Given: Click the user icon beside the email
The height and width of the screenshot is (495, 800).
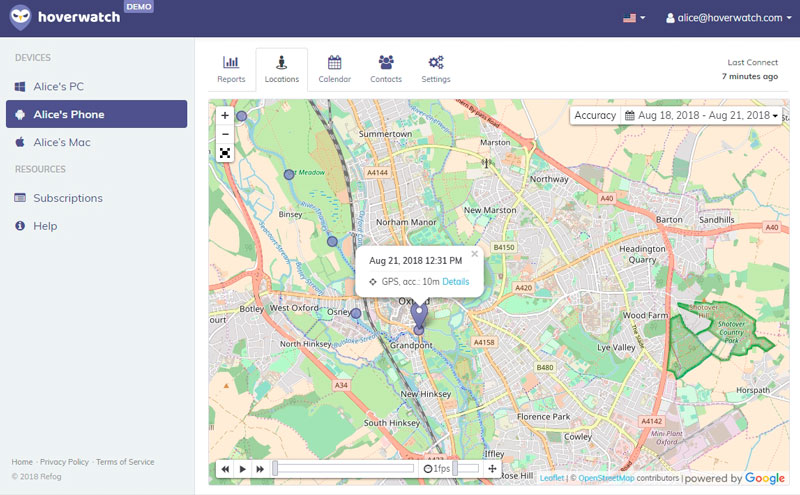Looking at the screenshot, I should click(x=670, y=18).
